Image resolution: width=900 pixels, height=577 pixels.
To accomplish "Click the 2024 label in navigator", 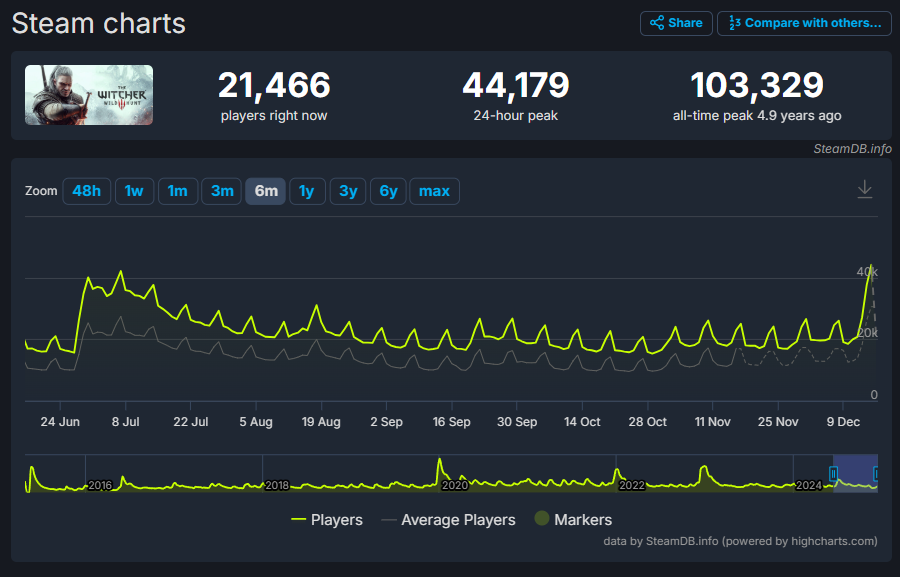I will (x=809, y=486).
